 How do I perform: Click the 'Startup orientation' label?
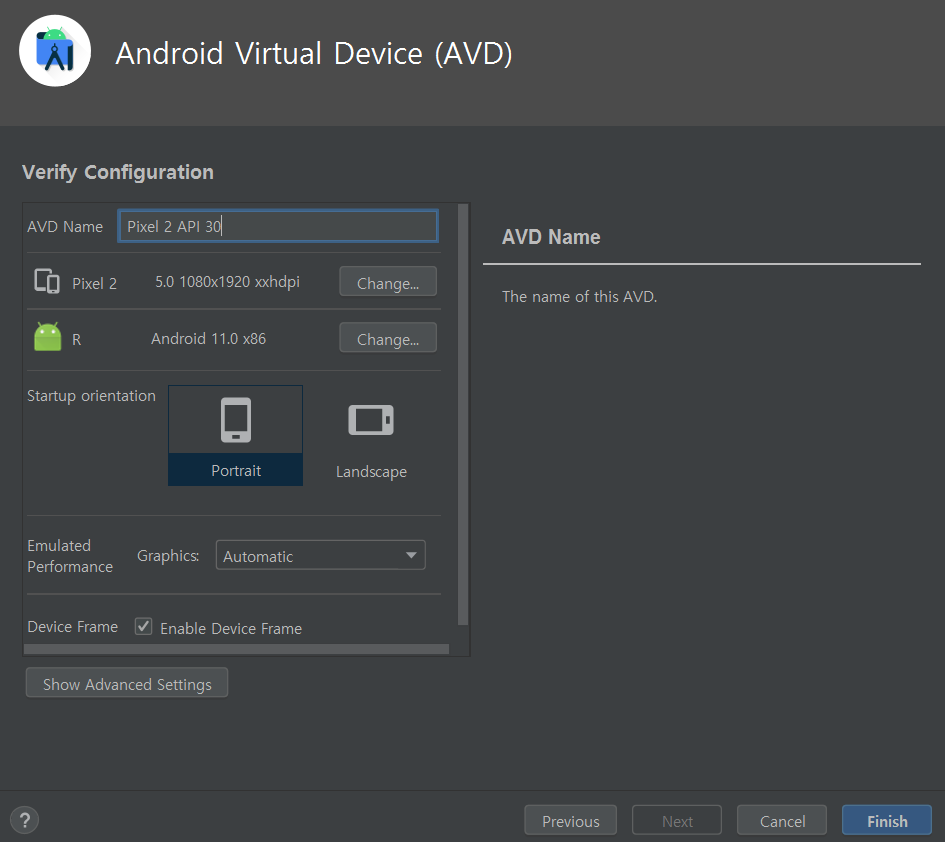pyautogui.click(x=91, y=396)
